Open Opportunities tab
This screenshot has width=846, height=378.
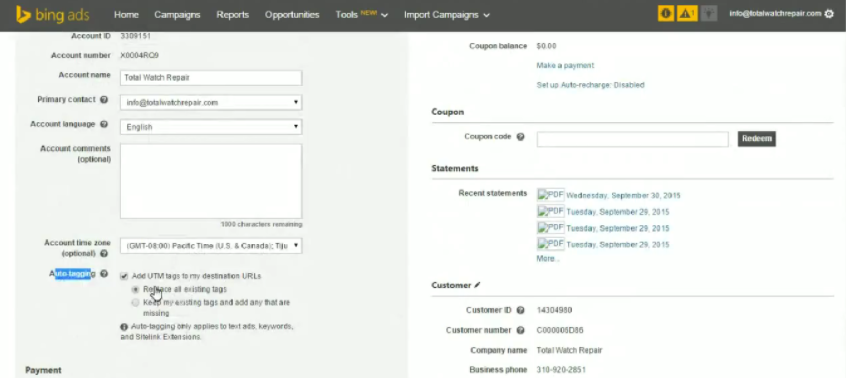coord(292,15)
